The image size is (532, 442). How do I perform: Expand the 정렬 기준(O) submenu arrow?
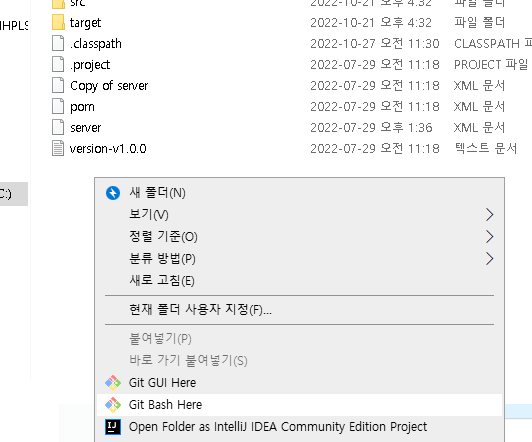point(489,237)
